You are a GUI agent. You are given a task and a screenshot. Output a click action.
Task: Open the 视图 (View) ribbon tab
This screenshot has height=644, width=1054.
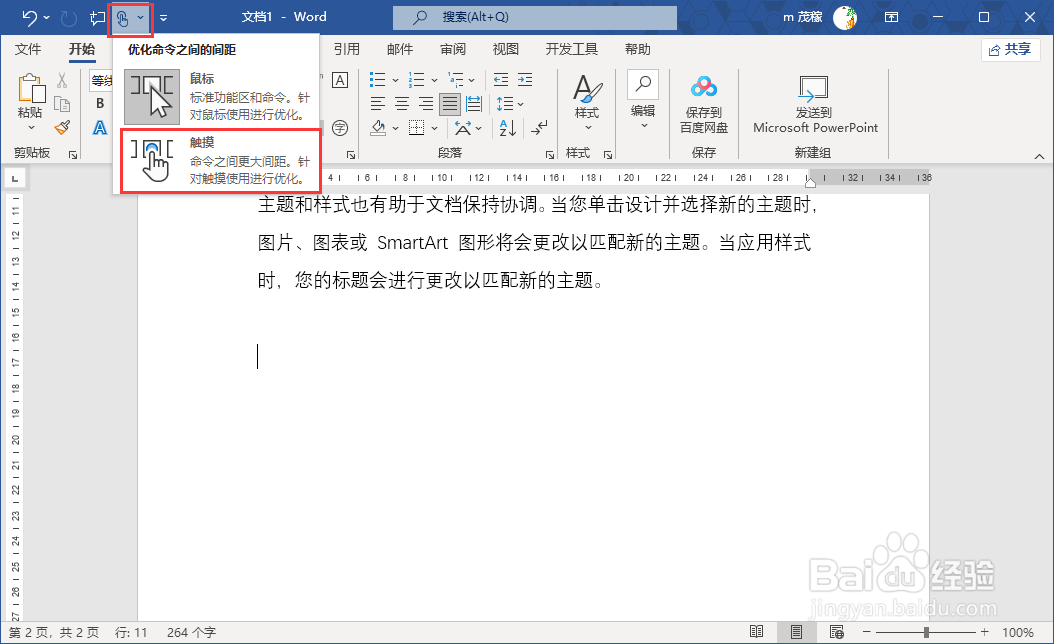pyautogui.click(x=505, y=48)
